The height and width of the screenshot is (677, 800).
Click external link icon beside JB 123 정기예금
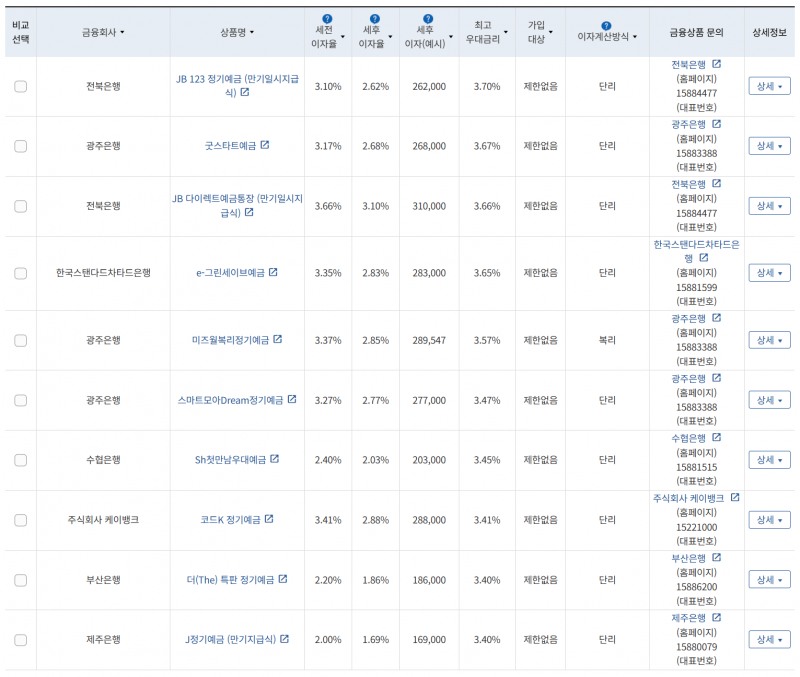tap(245, 92)
